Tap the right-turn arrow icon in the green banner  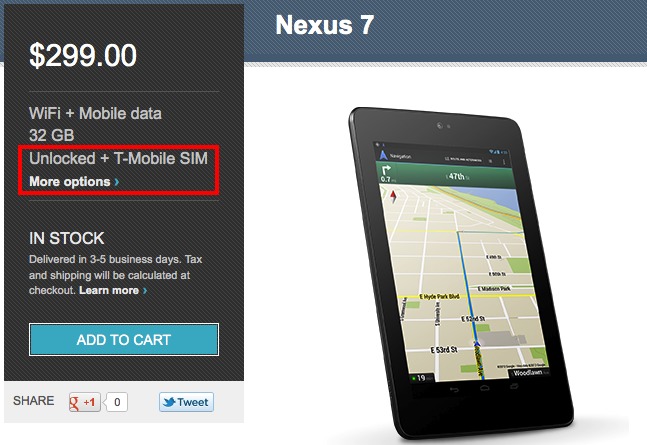tap(386, 170)
